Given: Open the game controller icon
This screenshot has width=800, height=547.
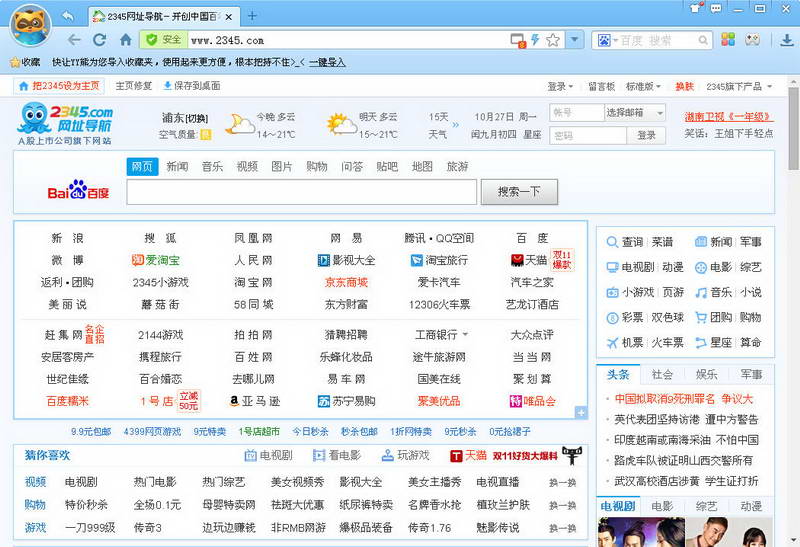Looking at the screenshot, I should point(753,40).
